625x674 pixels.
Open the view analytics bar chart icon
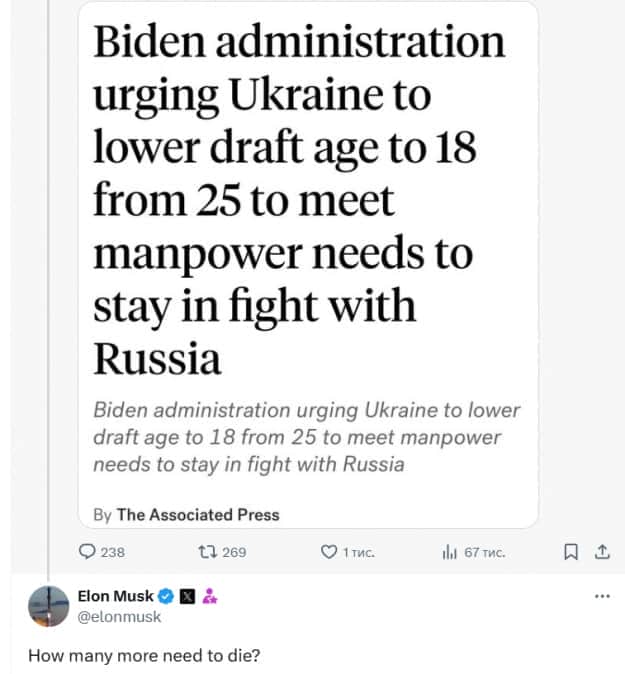(x=449, y=551)
